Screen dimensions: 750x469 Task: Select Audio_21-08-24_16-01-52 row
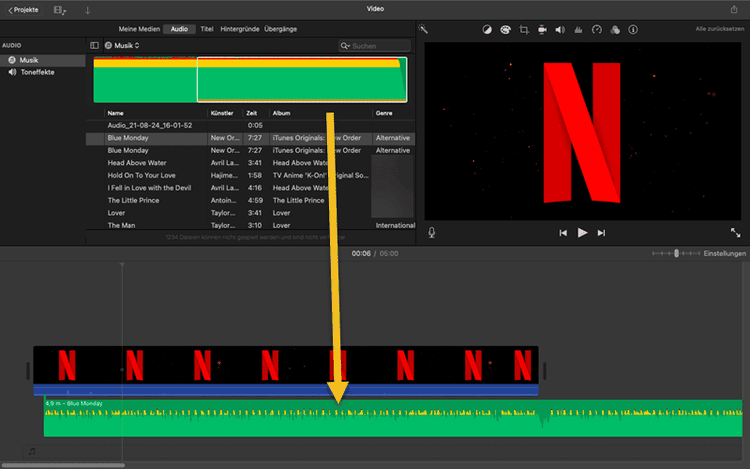click(250, 125)
